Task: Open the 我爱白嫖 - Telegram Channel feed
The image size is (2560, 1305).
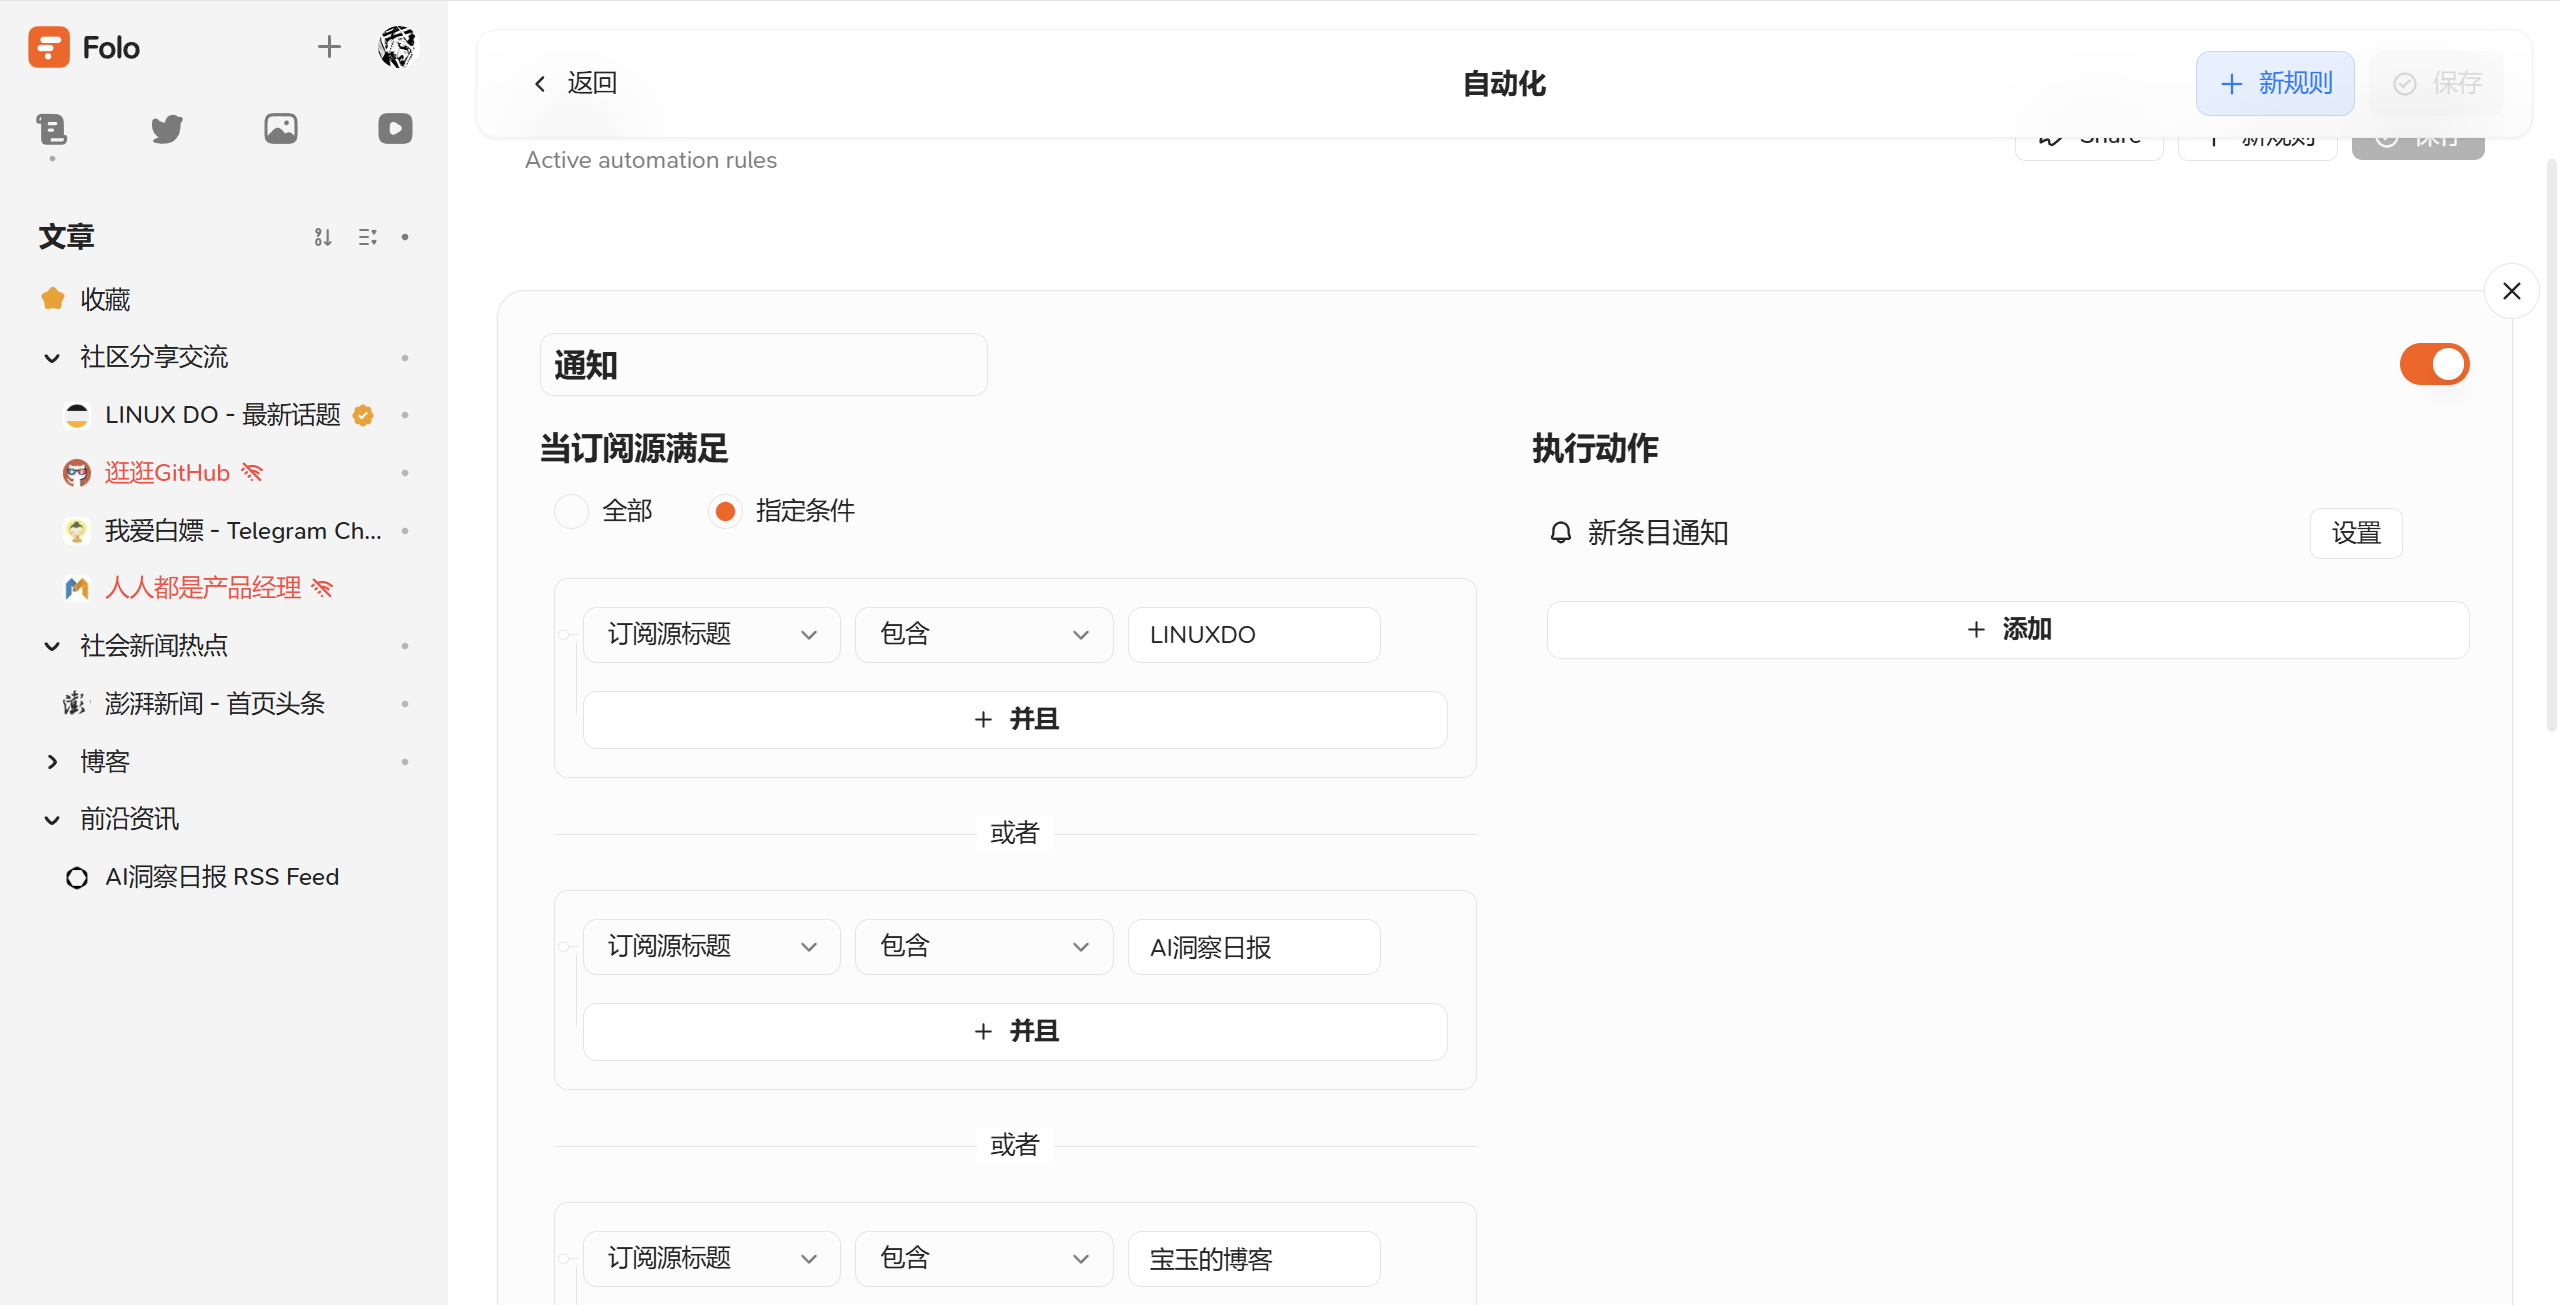Action: (x=243, y=531)
